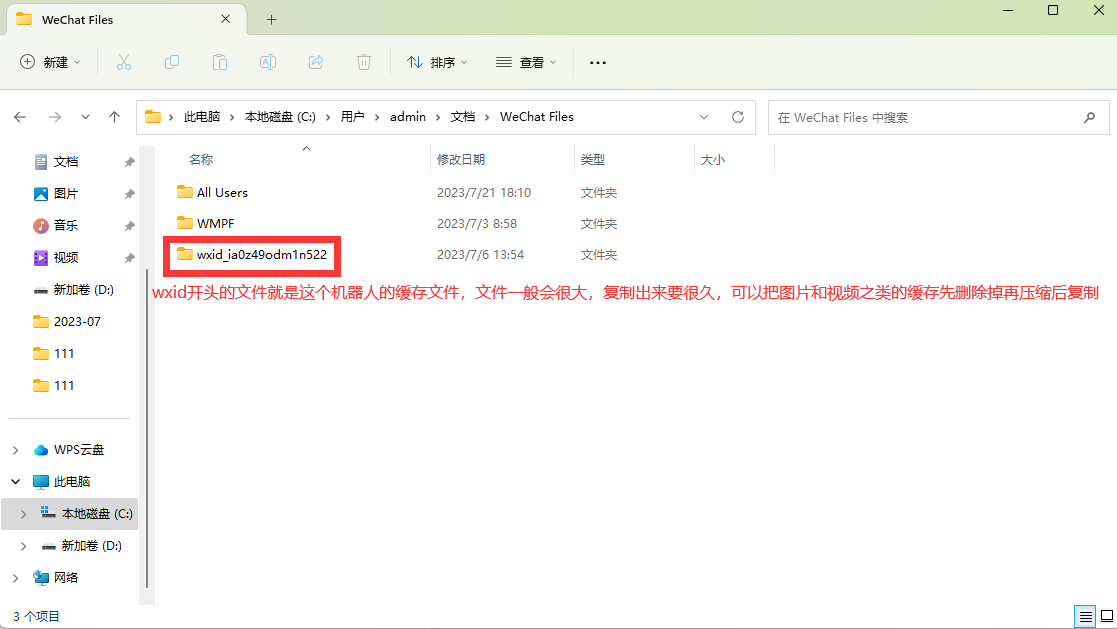The width and height of the screenshot is (1117, 629).
Task: Click the Delete trash icon
Action: 364,62
